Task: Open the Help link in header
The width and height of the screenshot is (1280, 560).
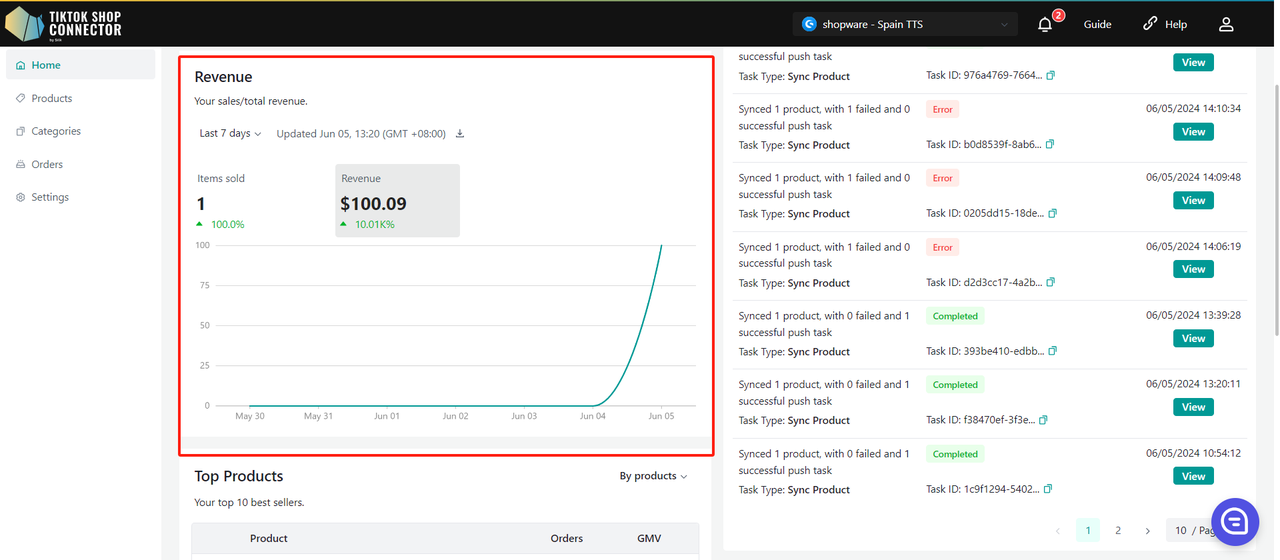Action: pos(1165,24)
